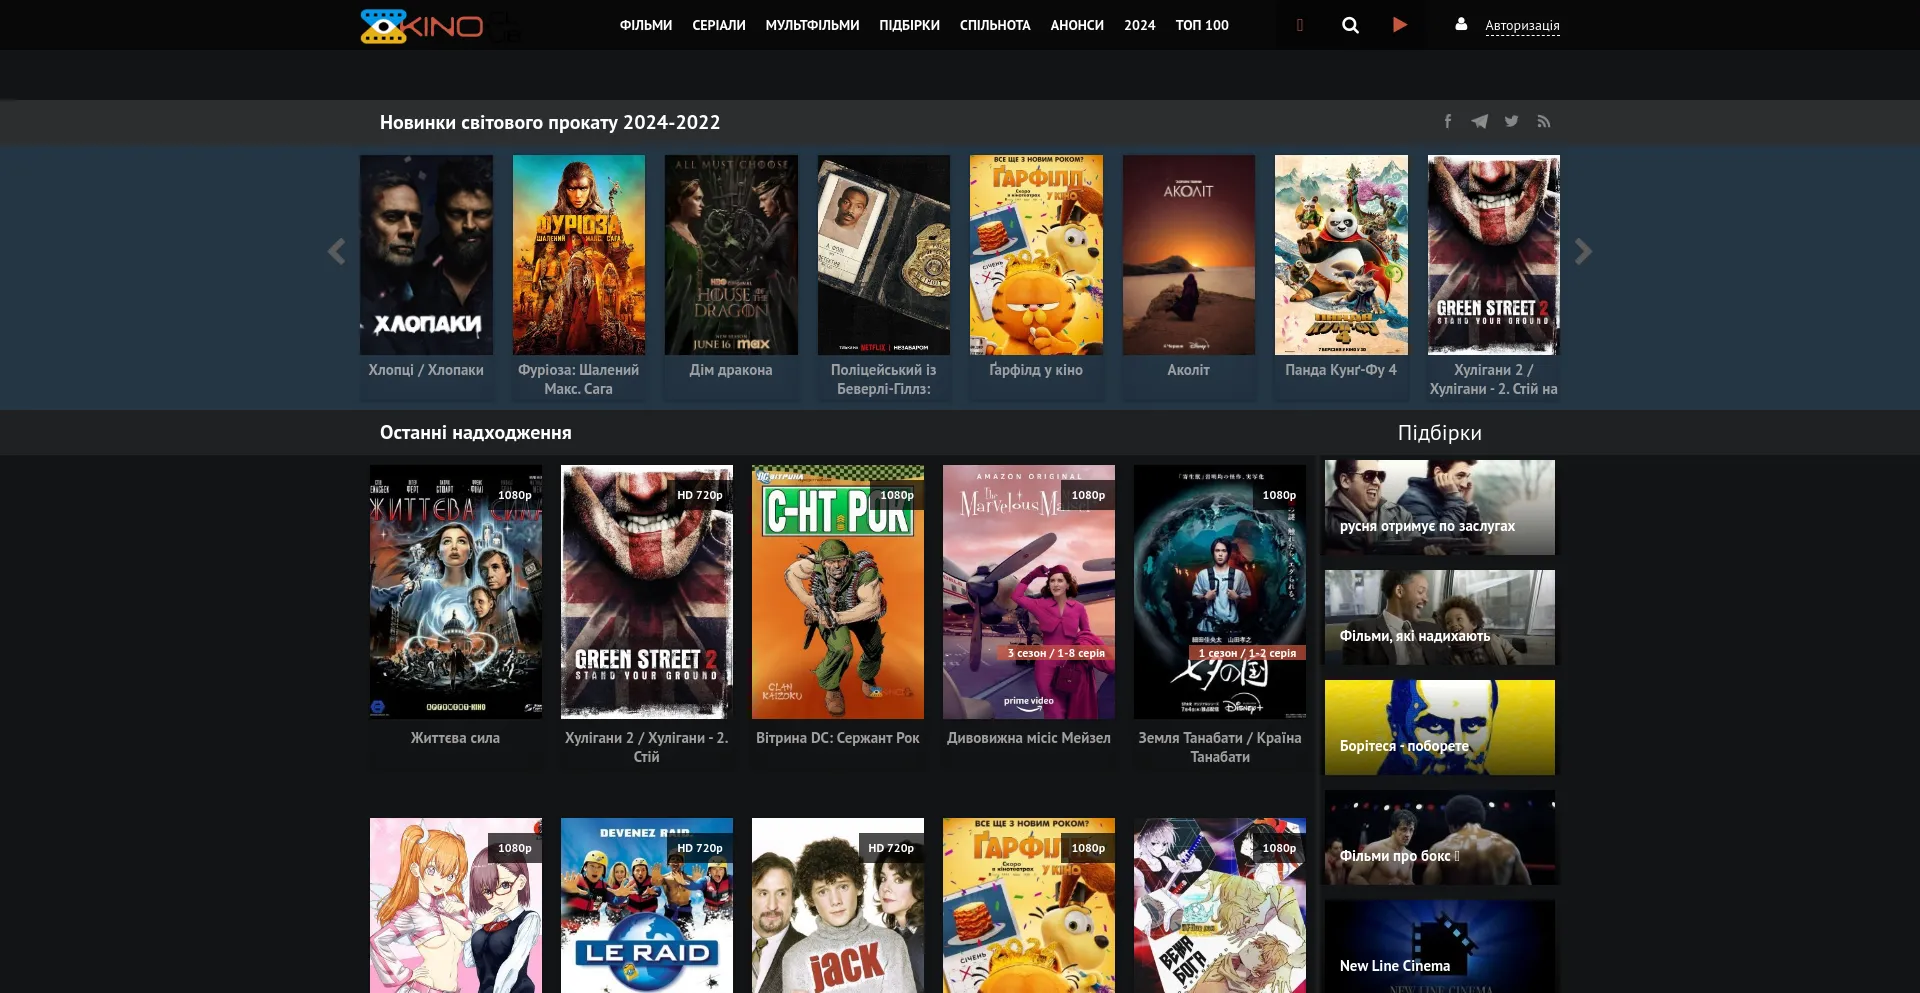Select the 2024 menu item
This screenshot has width=1920, height=993.
coord(1139,25)
